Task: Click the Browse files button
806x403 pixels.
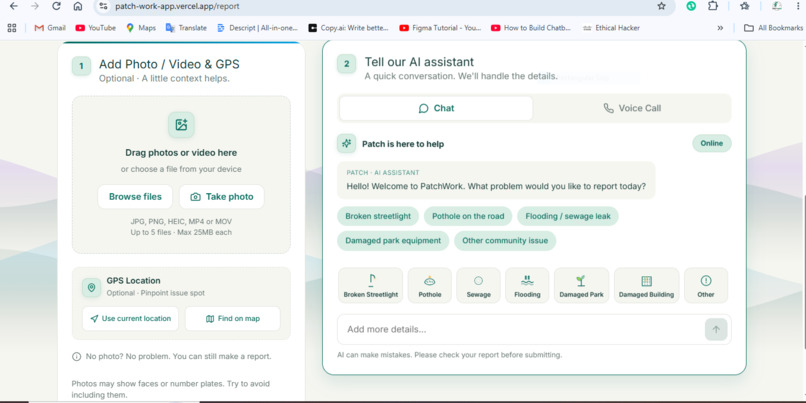Action: pos(135,197)
